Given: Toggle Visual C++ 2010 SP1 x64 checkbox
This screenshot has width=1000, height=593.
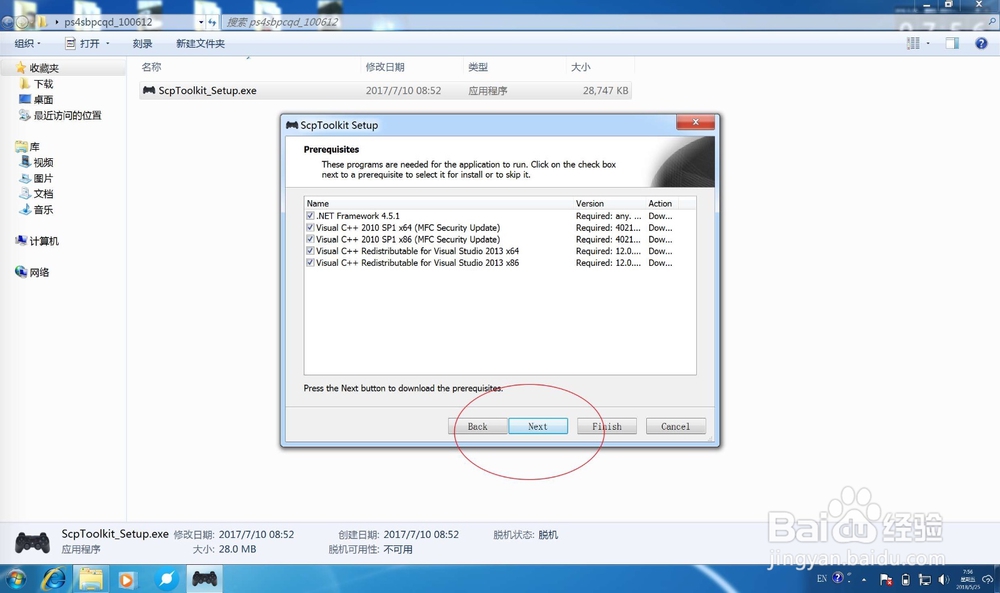Looking at the screenshot, I should [x=310, y=227].
